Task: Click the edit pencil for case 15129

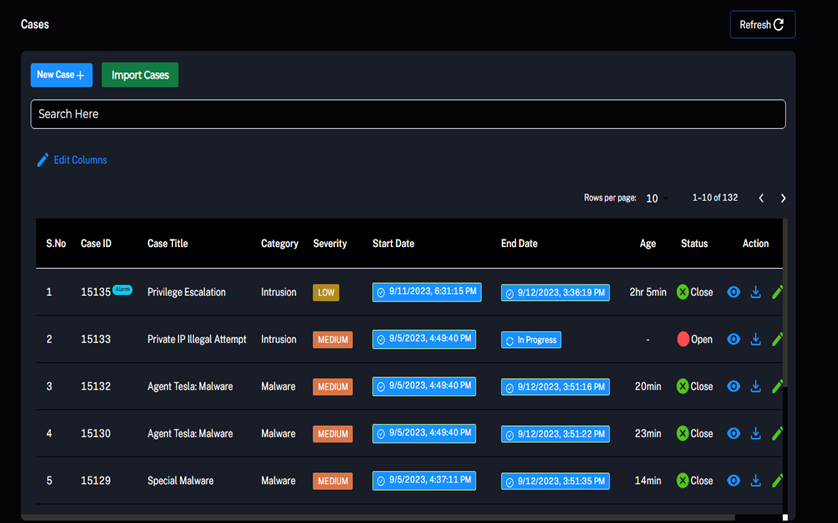Action: click(777, 481)
